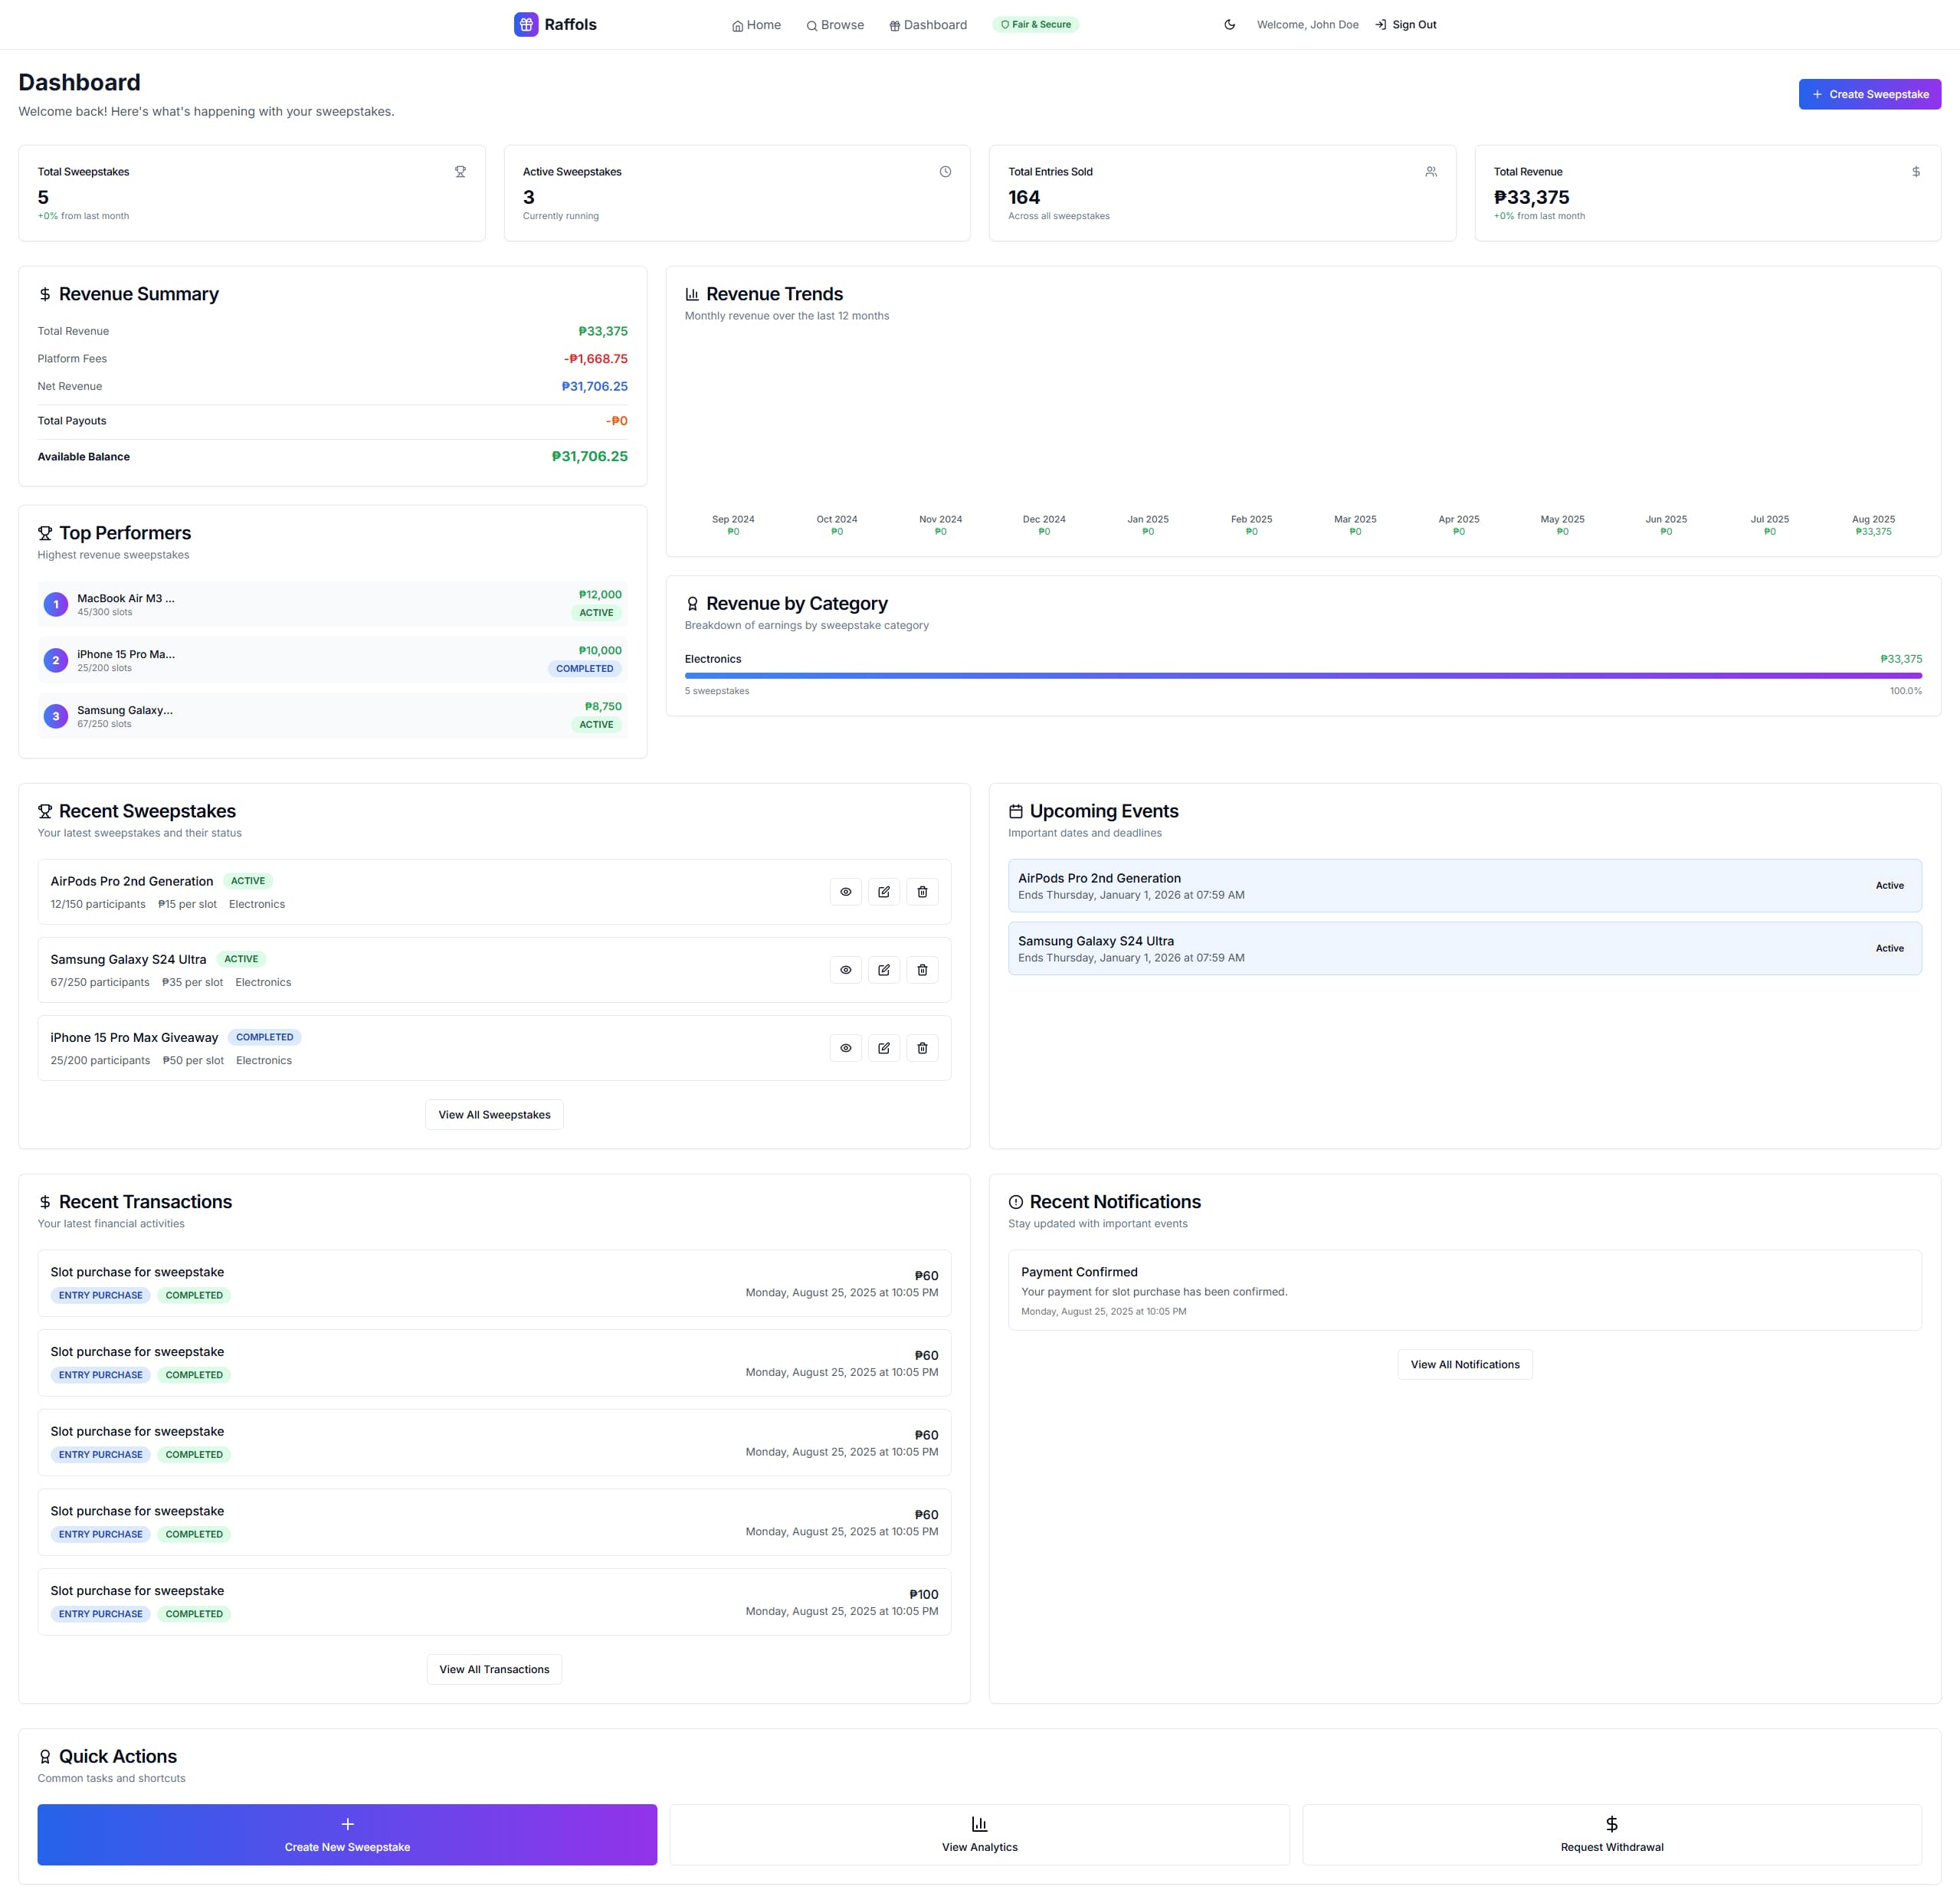Click the Electronics revenue progress bar
The height and width of the screenshot is (1903, 1960).
[x=1302, y=676]
